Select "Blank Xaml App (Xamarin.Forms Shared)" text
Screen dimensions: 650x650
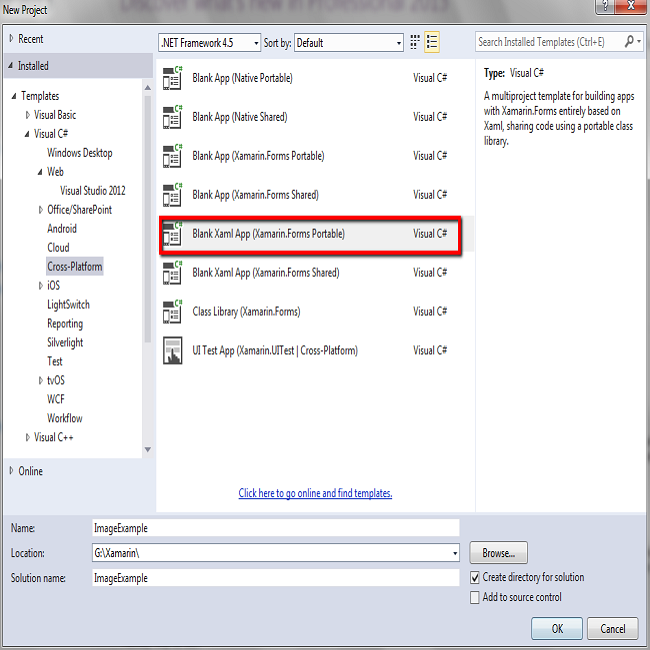pyautogui.click(x=266, y=273)
